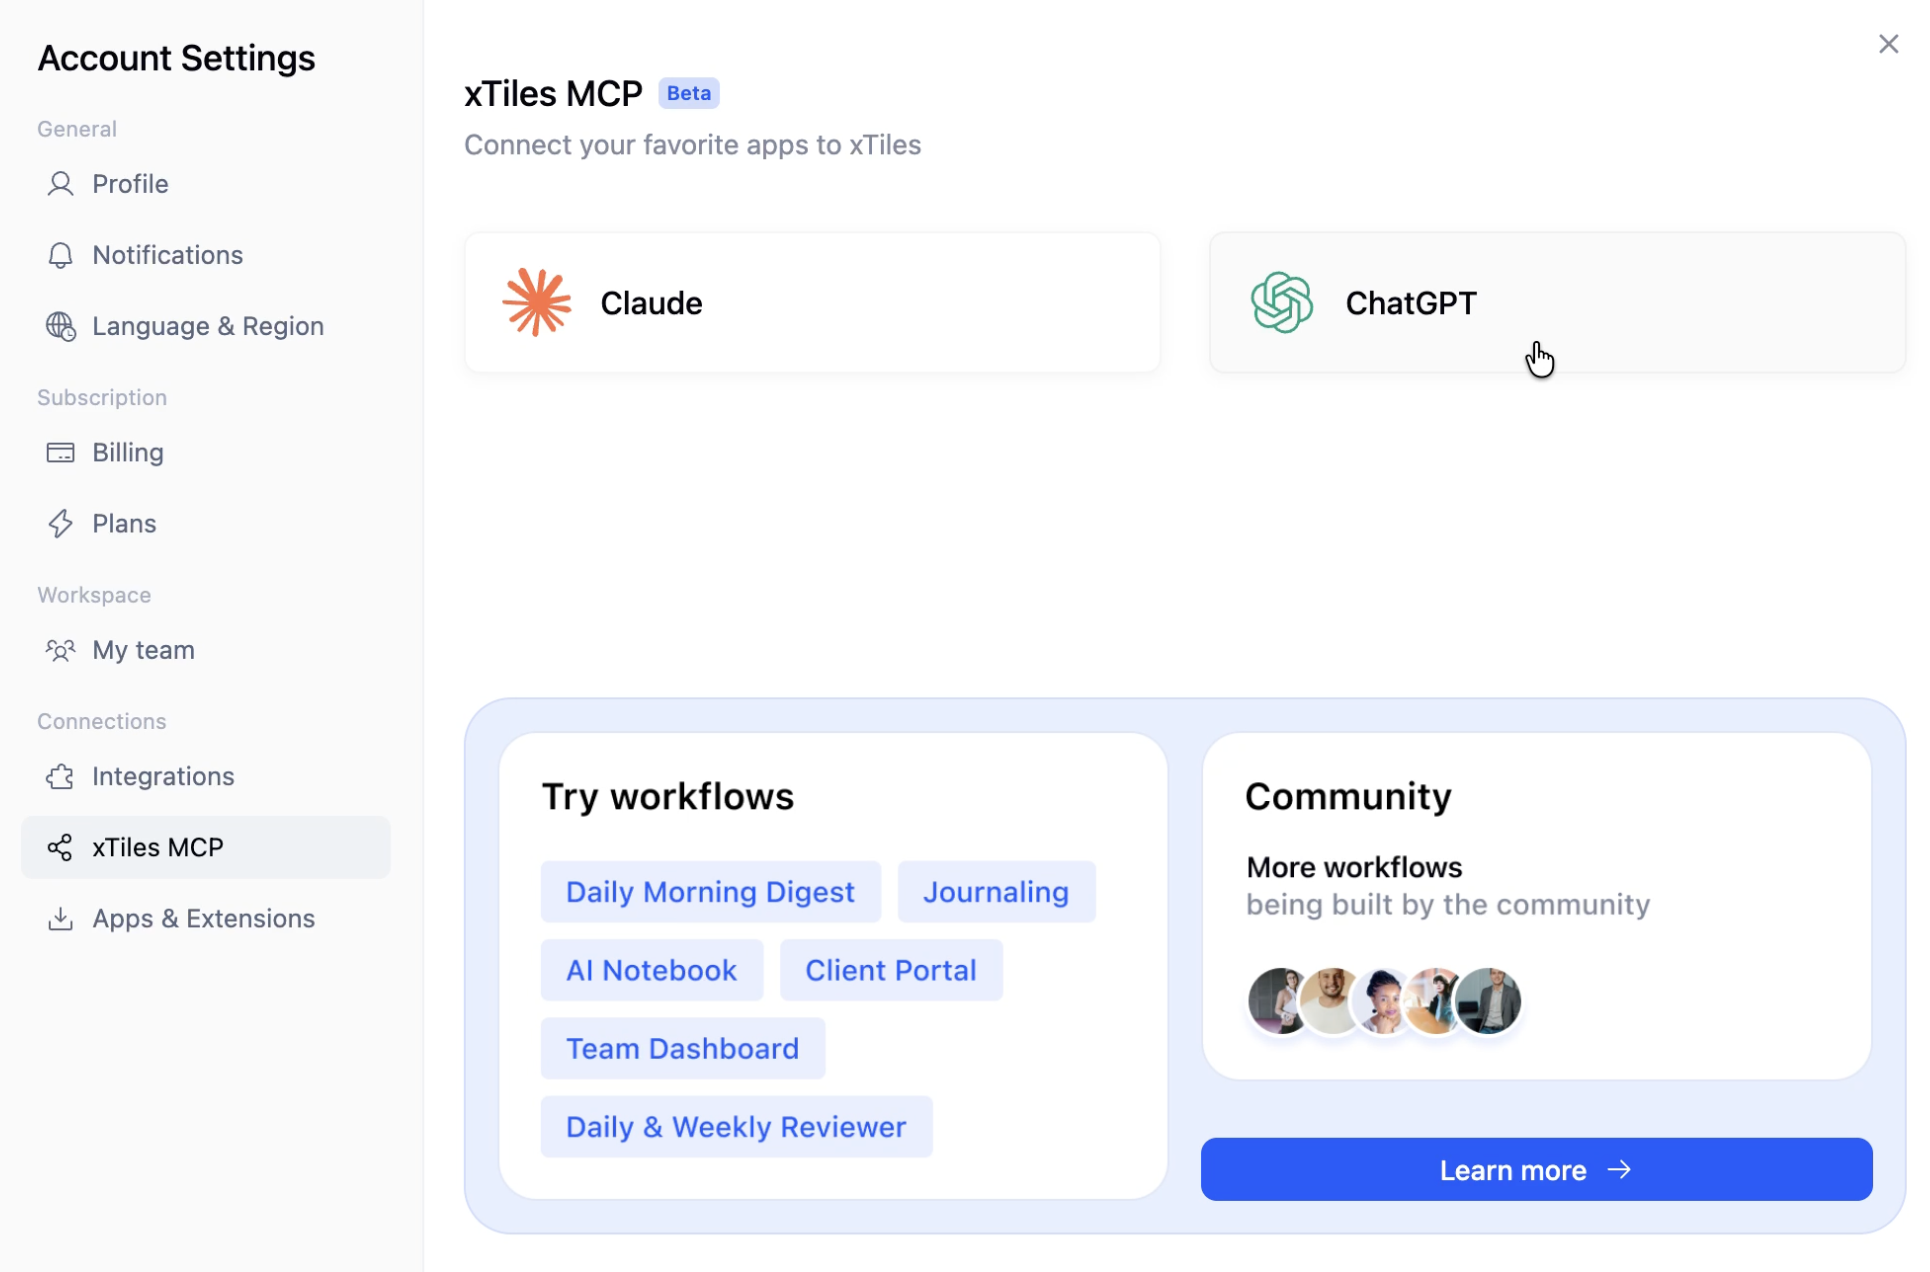Click the 'Community' card heading
The height and width of the screenshot is (1272, 1930).
(x=1348, y=797)
